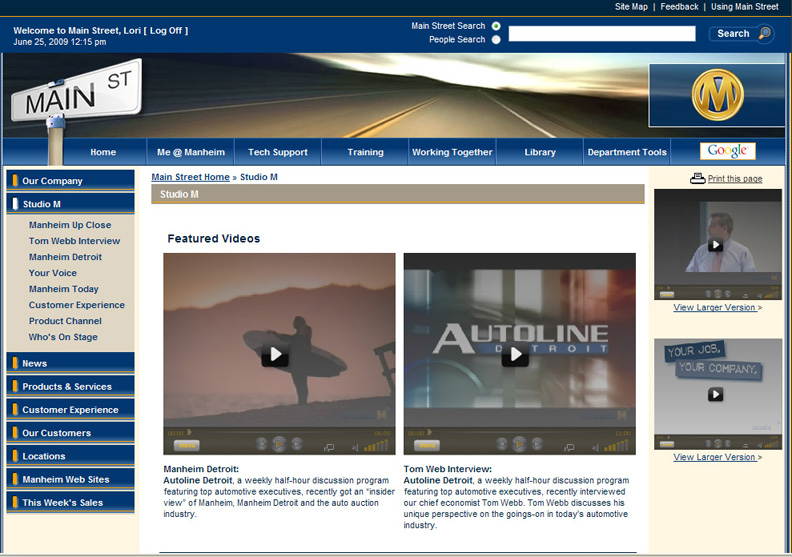The width and height of the screenshot is (792, 557).
Task: Click the Manheim M logo
Action: coord(717,96)
